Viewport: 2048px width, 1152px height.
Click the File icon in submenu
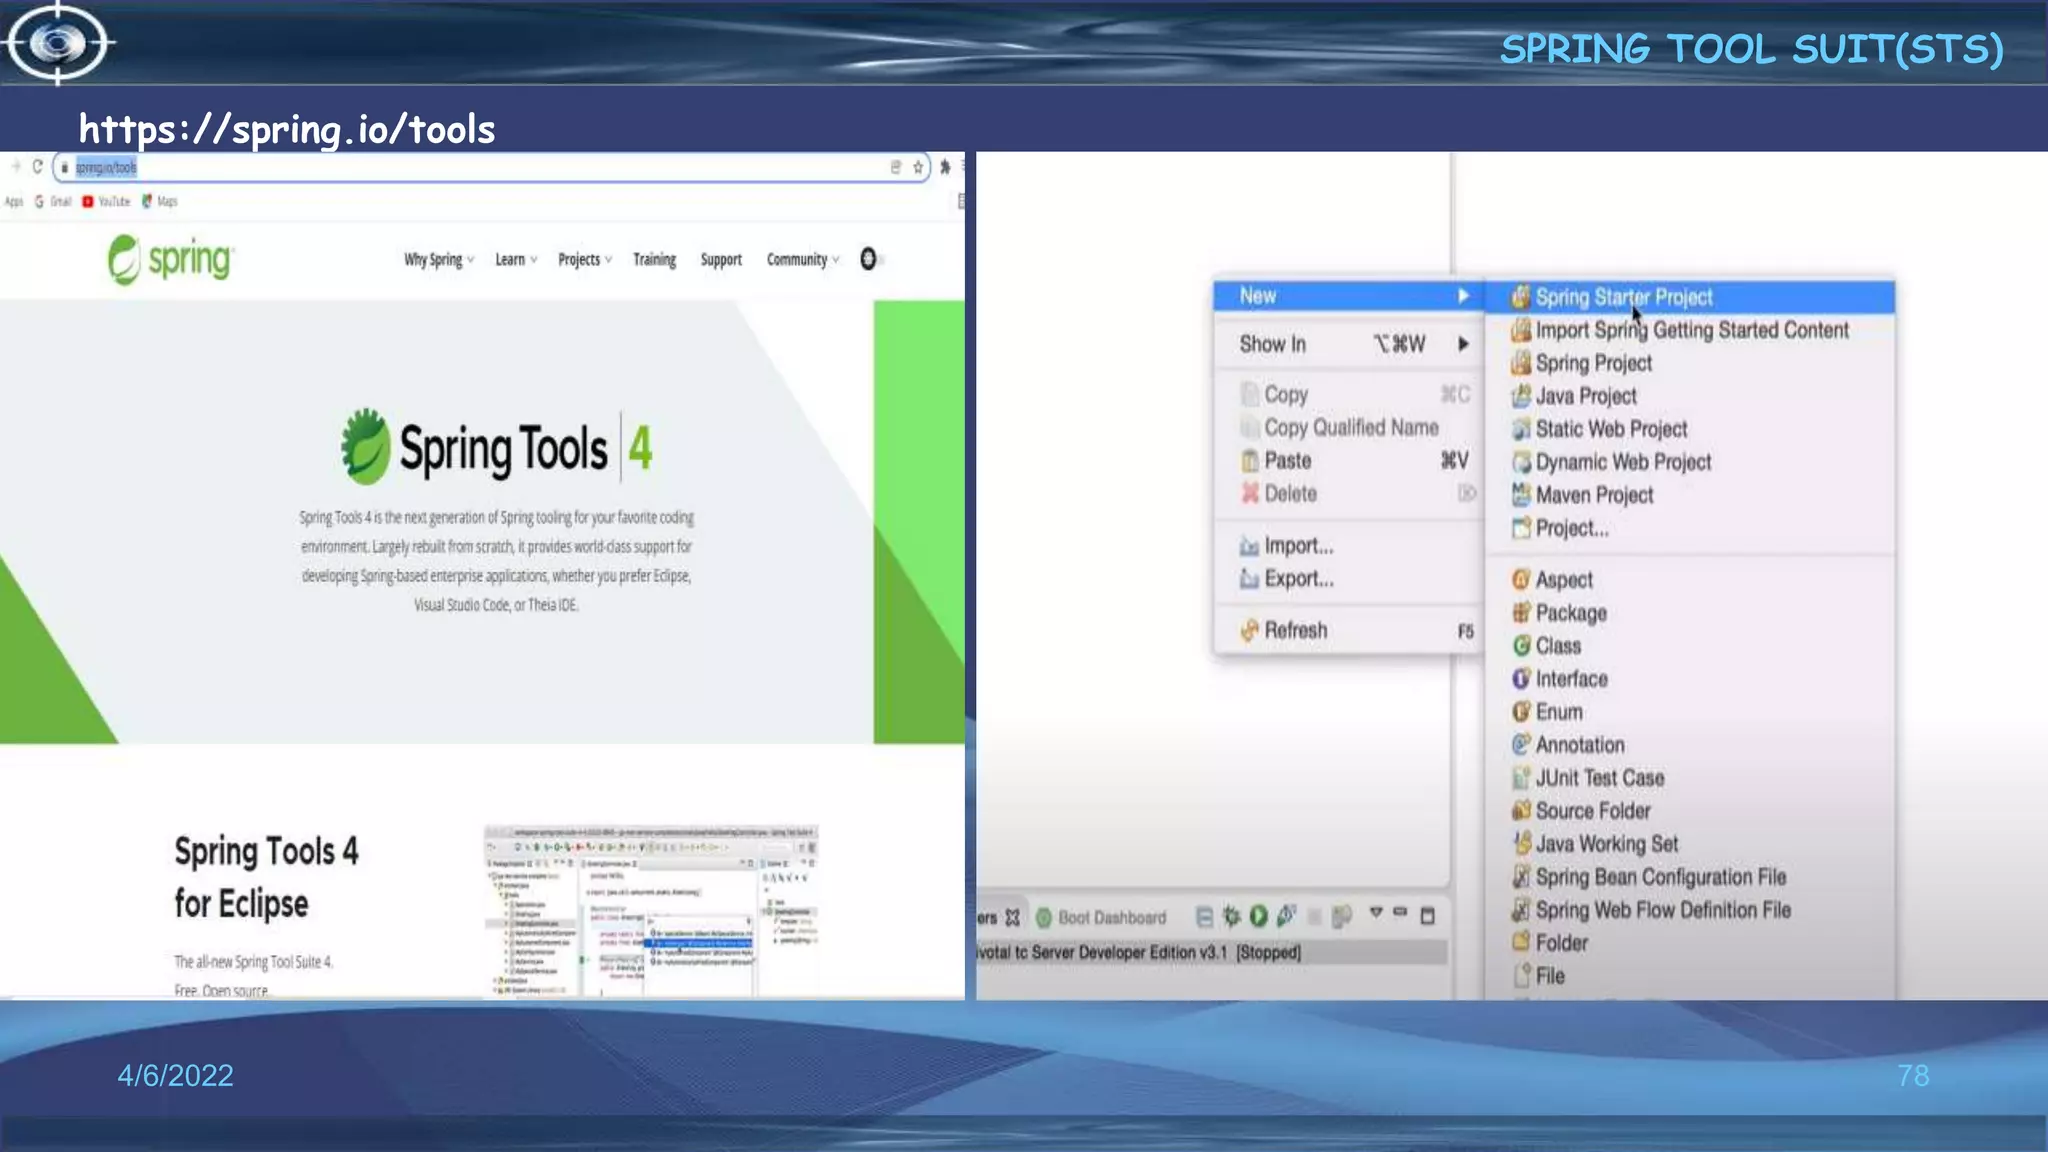tap(1521, 976)
